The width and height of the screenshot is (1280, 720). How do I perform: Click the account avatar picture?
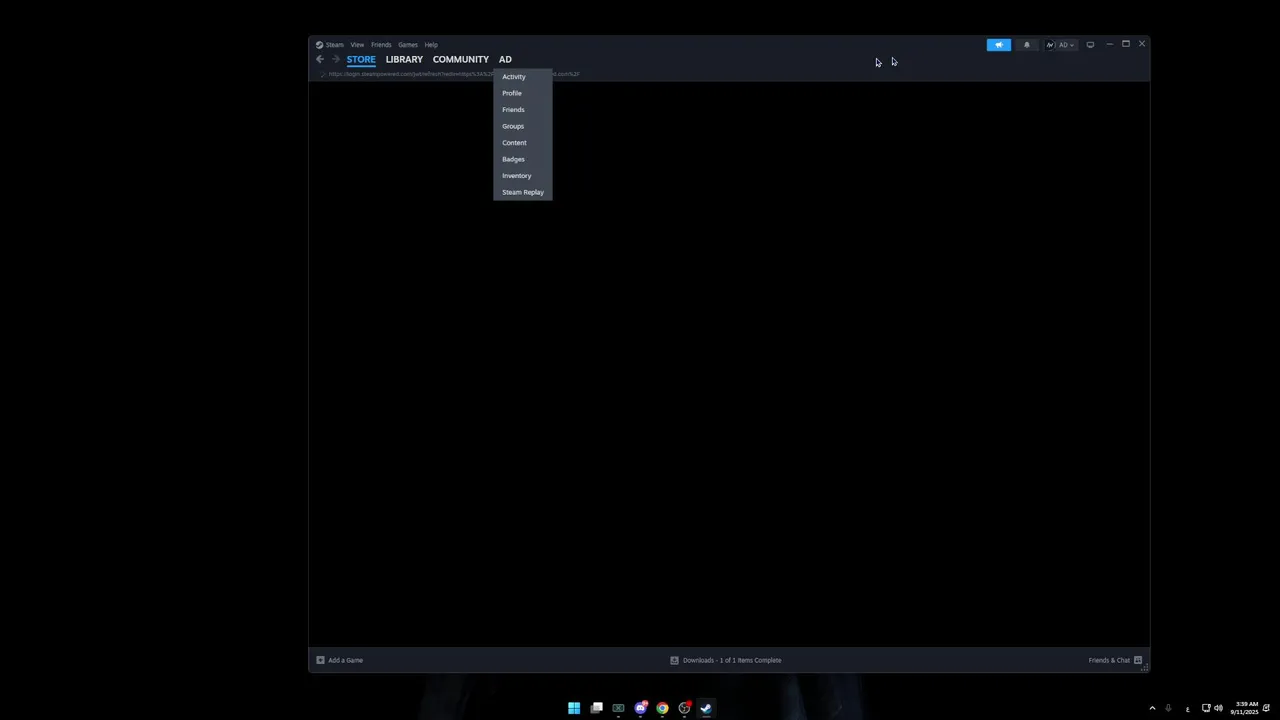tap(1050, 45)
